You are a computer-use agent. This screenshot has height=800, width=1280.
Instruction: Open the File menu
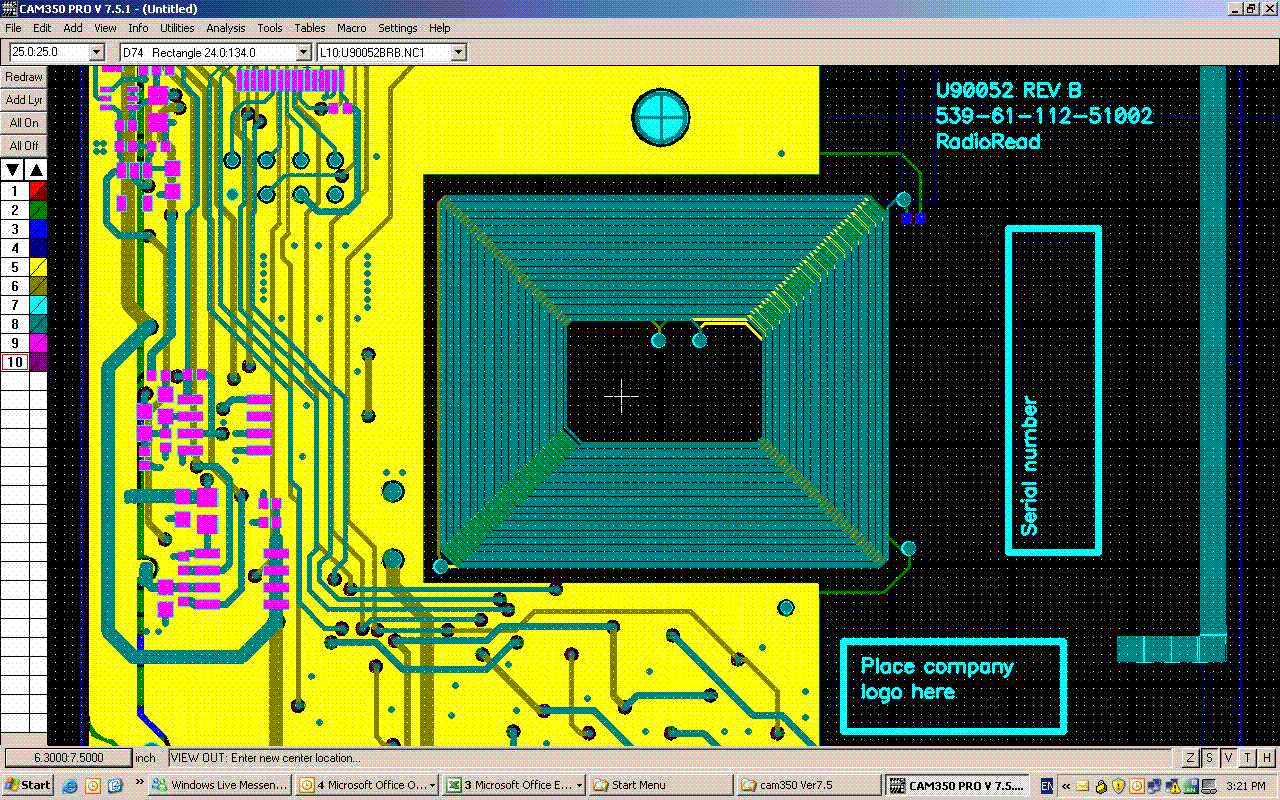click(13, 28)
